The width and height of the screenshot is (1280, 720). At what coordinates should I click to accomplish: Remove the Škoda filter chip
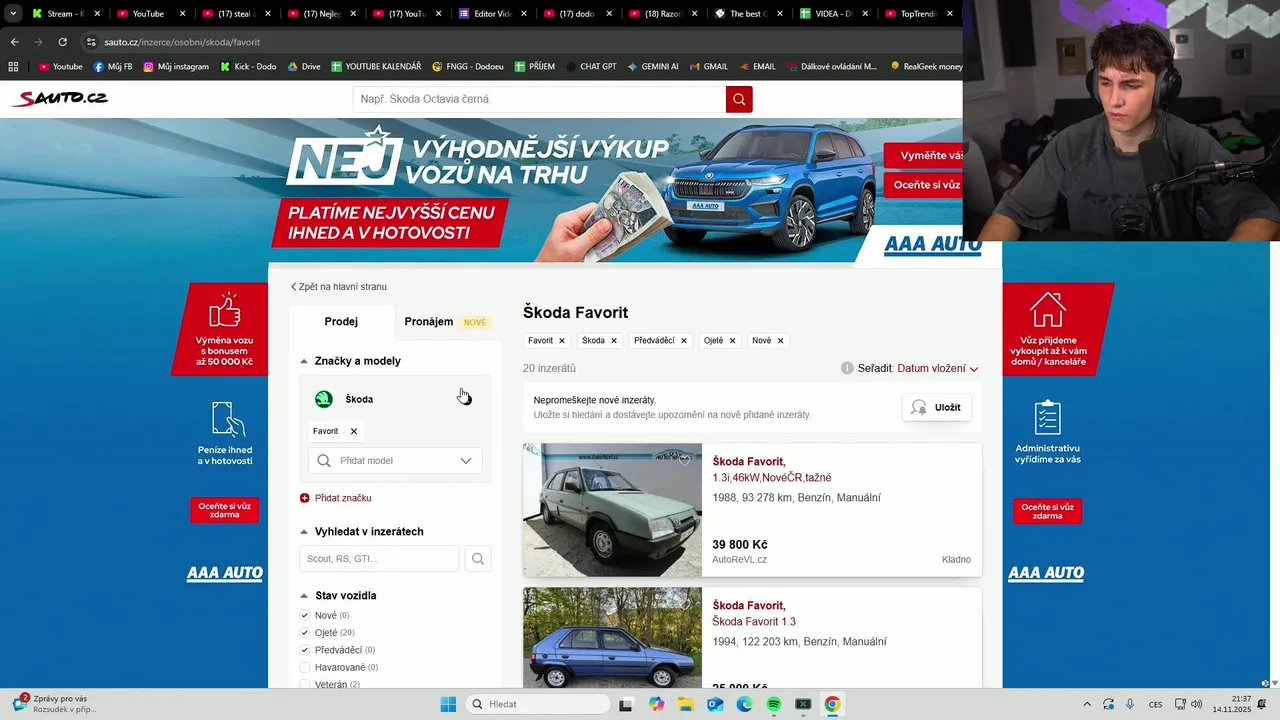click(614, 341)
